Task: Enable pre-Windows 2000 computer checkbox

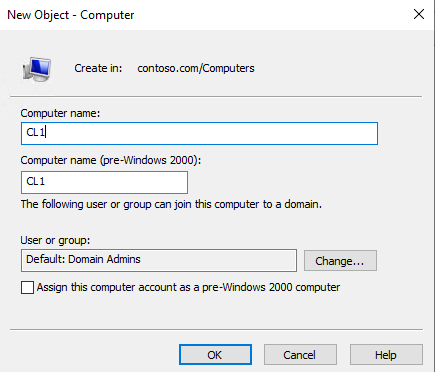Action: point(27,287)
